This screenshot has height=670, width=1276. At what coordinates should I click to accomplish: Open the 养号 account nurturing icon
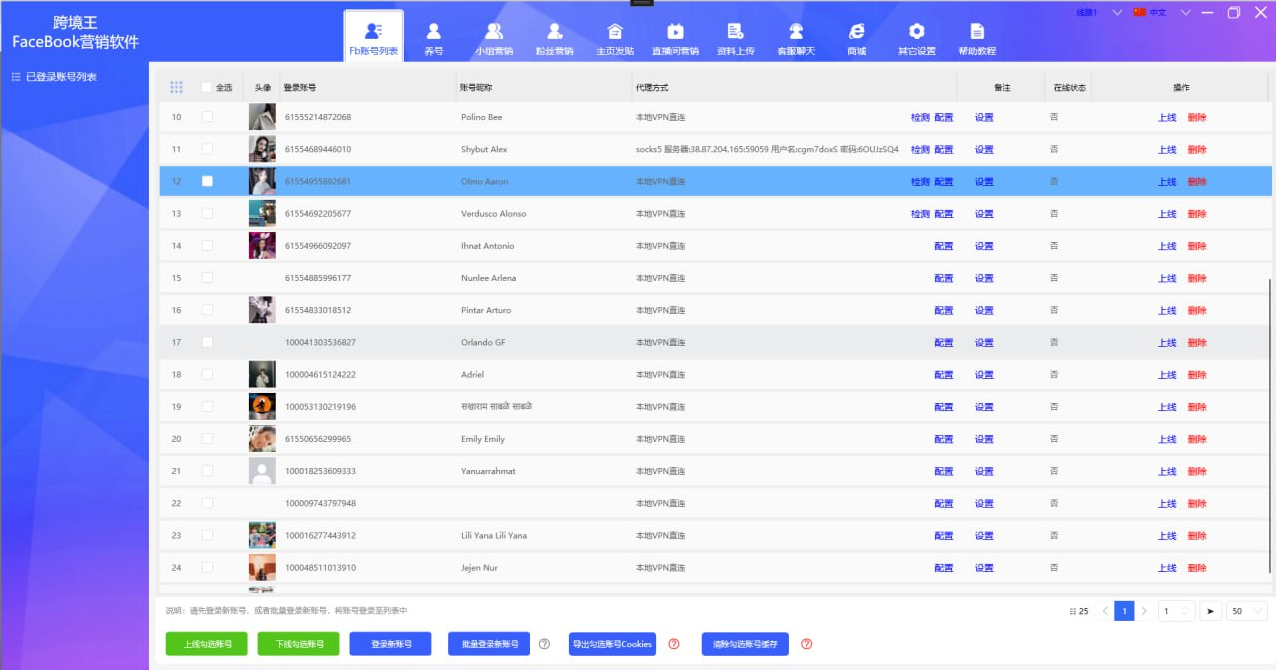point(433,32)
